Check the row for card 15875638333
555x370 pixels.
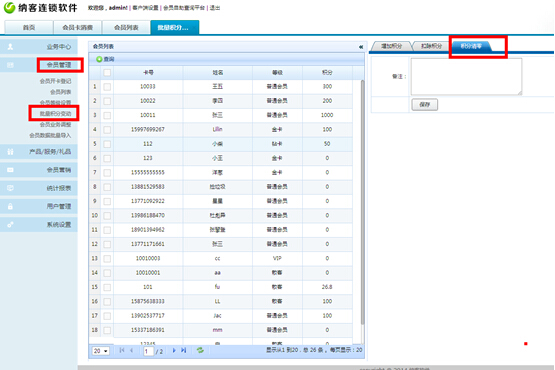(x=107, y=302)
